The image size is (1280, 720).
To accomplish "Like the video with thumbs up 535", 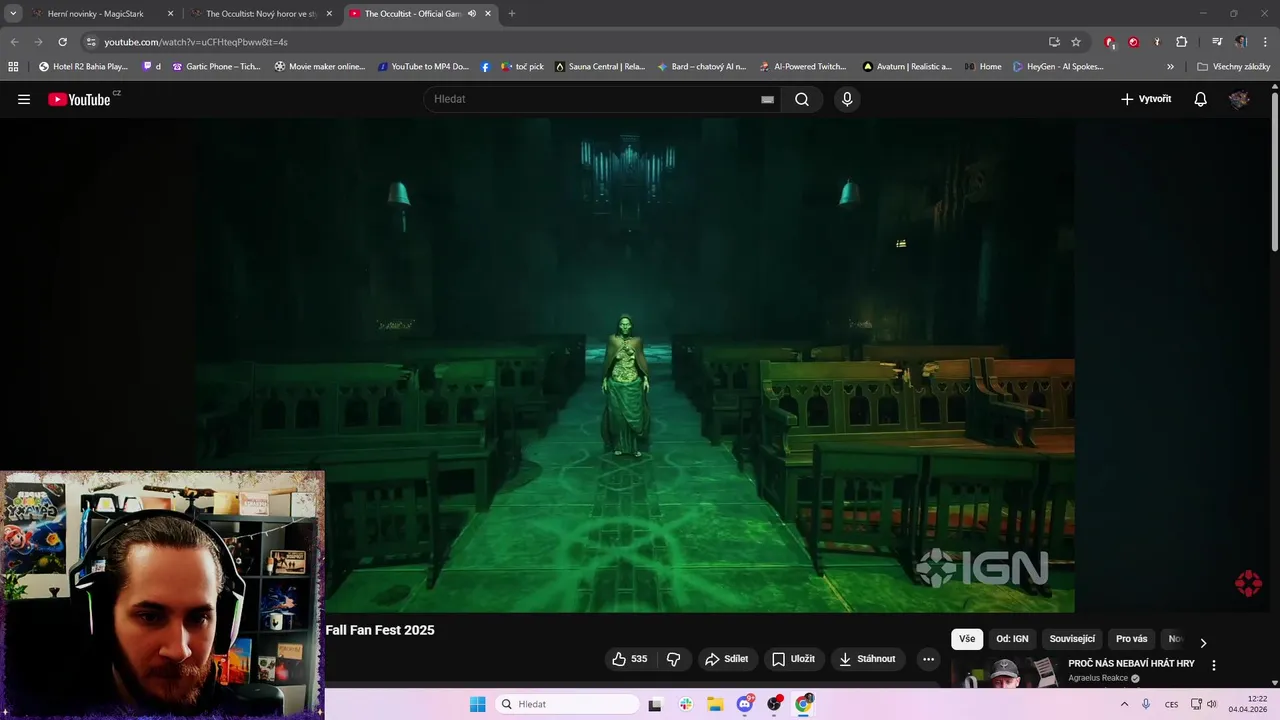I will pos(630,659).
